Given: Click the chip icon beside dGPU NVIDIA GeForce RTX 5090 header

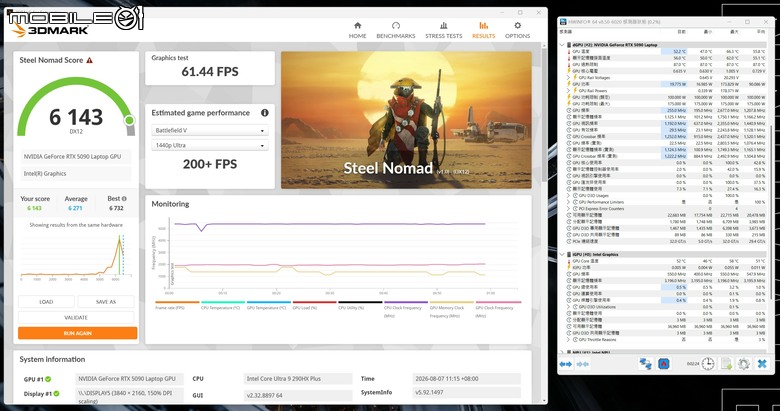Looking at the screenshot, I should tap(569, 45).
